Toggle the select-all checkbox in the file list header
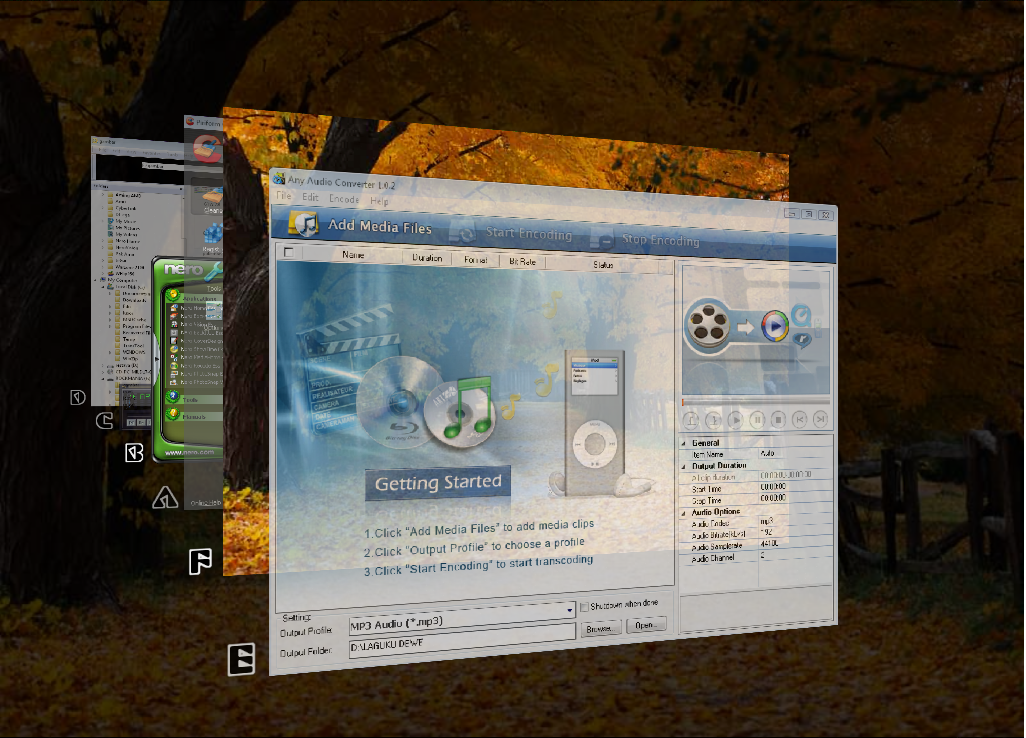The height and width of the screenshot is (738, 1026). tap(289, 254)
